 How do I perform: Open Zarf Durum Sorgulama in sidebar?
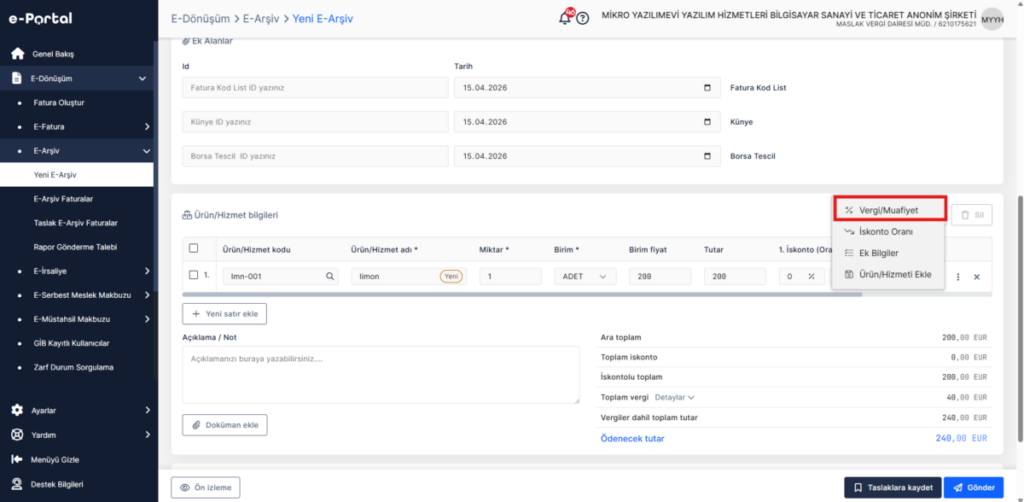click(73, 368)
